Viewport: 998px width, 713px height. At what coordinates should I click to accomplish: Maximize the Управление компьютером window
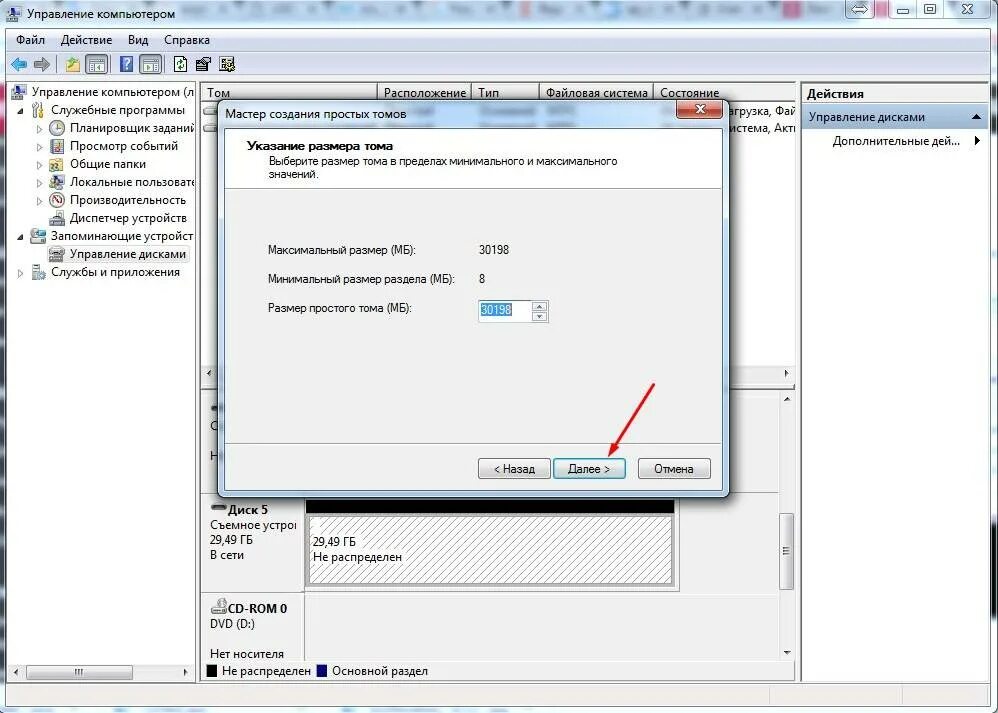pyautogui.click(x=930, y=8)
